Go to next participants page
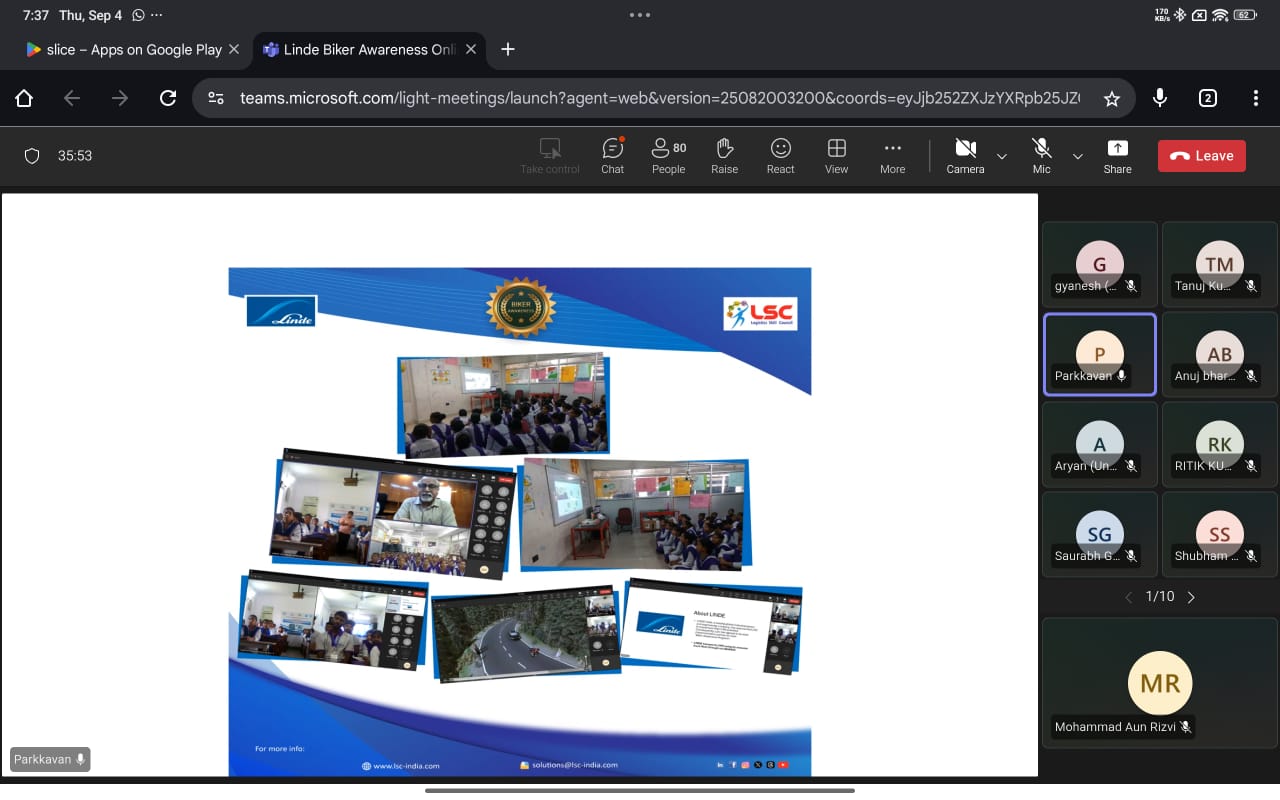This screenshot has width=1280, height=800. click(x=1191, y=597)
